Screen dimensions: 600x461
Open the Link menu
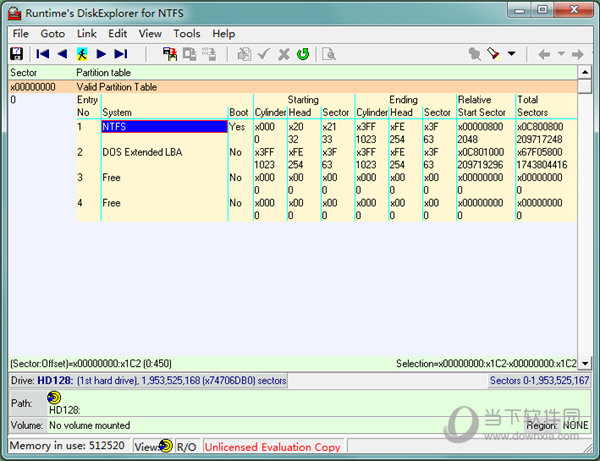point(87,34)
